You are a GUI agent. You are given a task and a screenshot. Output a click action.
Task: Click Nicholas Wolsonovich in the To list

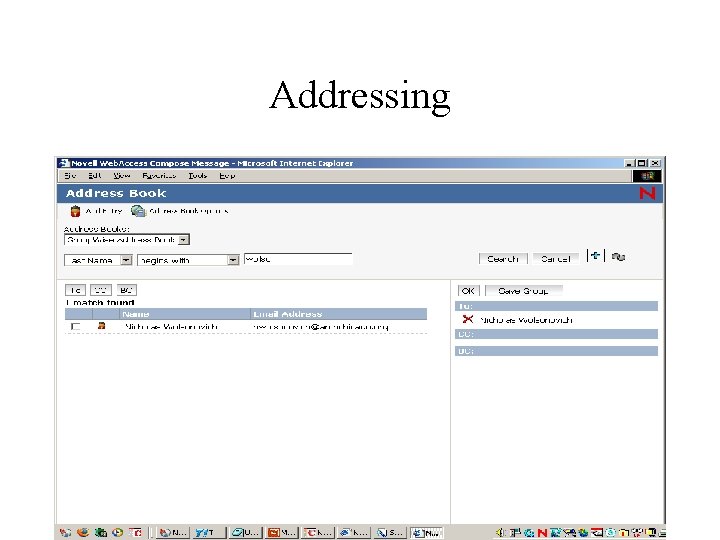tap(526, 320)
